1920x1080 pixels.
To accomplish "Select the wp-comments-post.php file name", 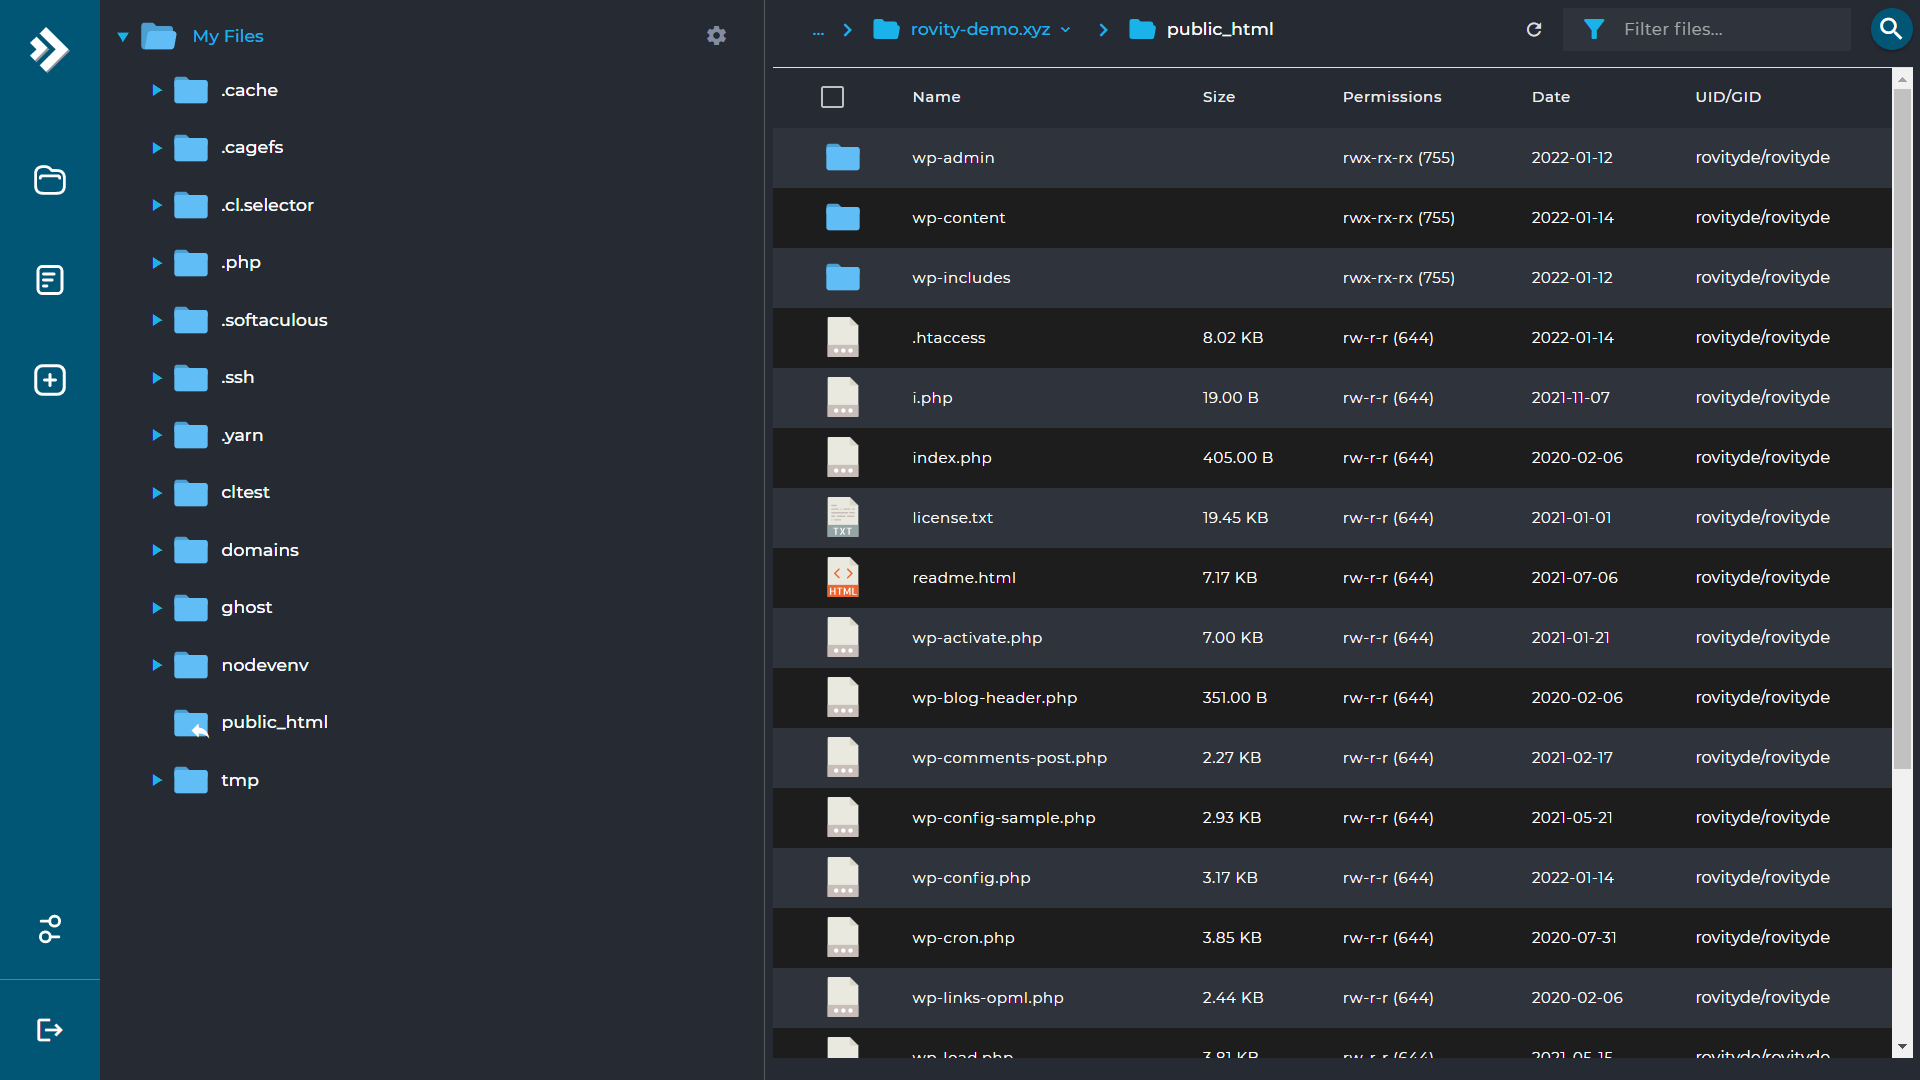I will coord(1009,758).
